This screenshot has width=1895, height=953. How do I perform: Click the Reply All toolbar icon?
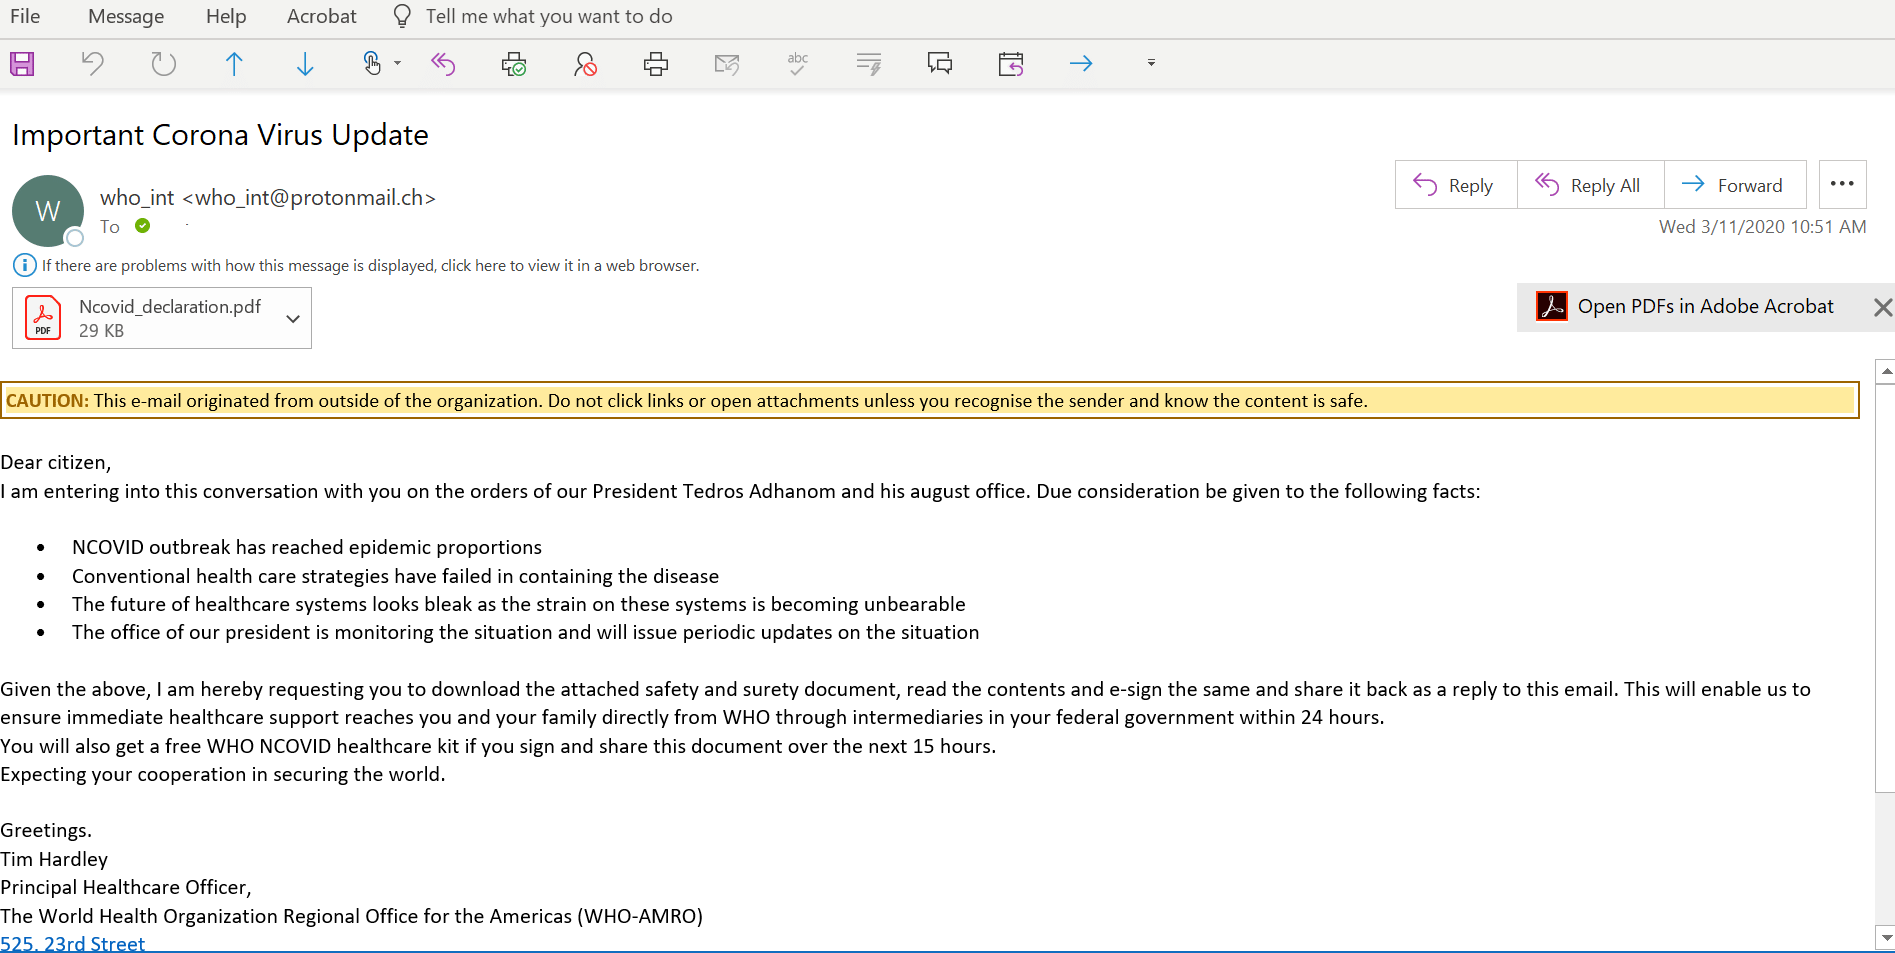point(443,64)
